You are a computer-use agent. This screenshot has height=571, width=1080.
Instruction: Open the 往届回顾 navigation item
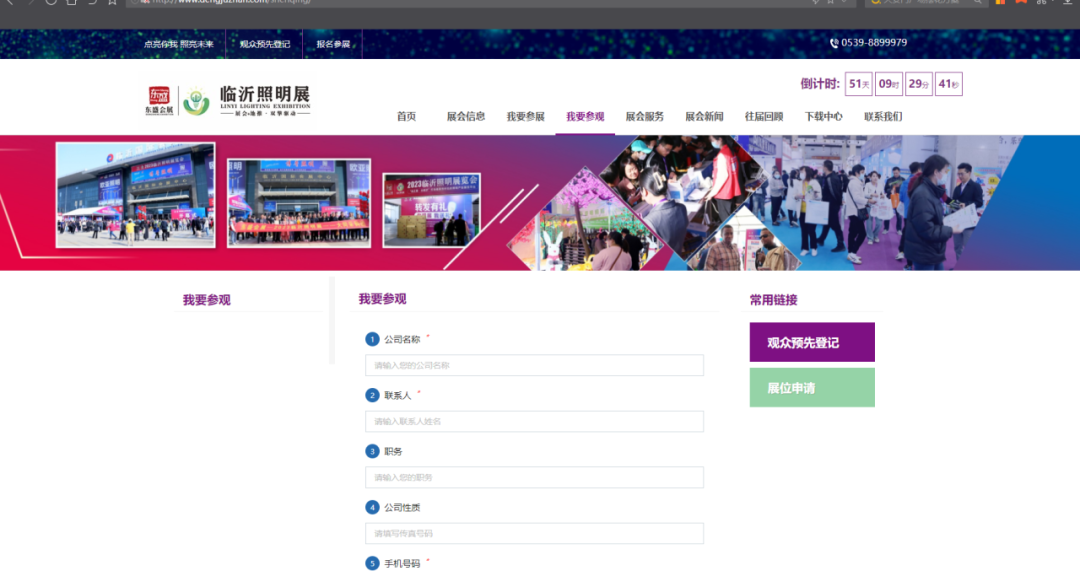tap(764, 116)
